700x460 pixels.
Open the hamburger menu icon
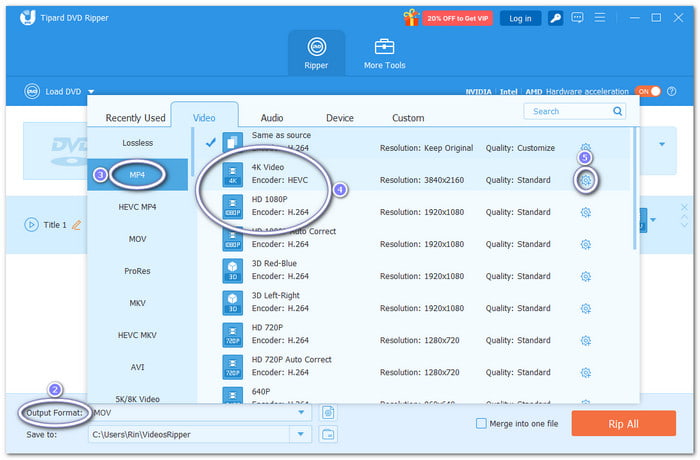(x=600, y=17)
